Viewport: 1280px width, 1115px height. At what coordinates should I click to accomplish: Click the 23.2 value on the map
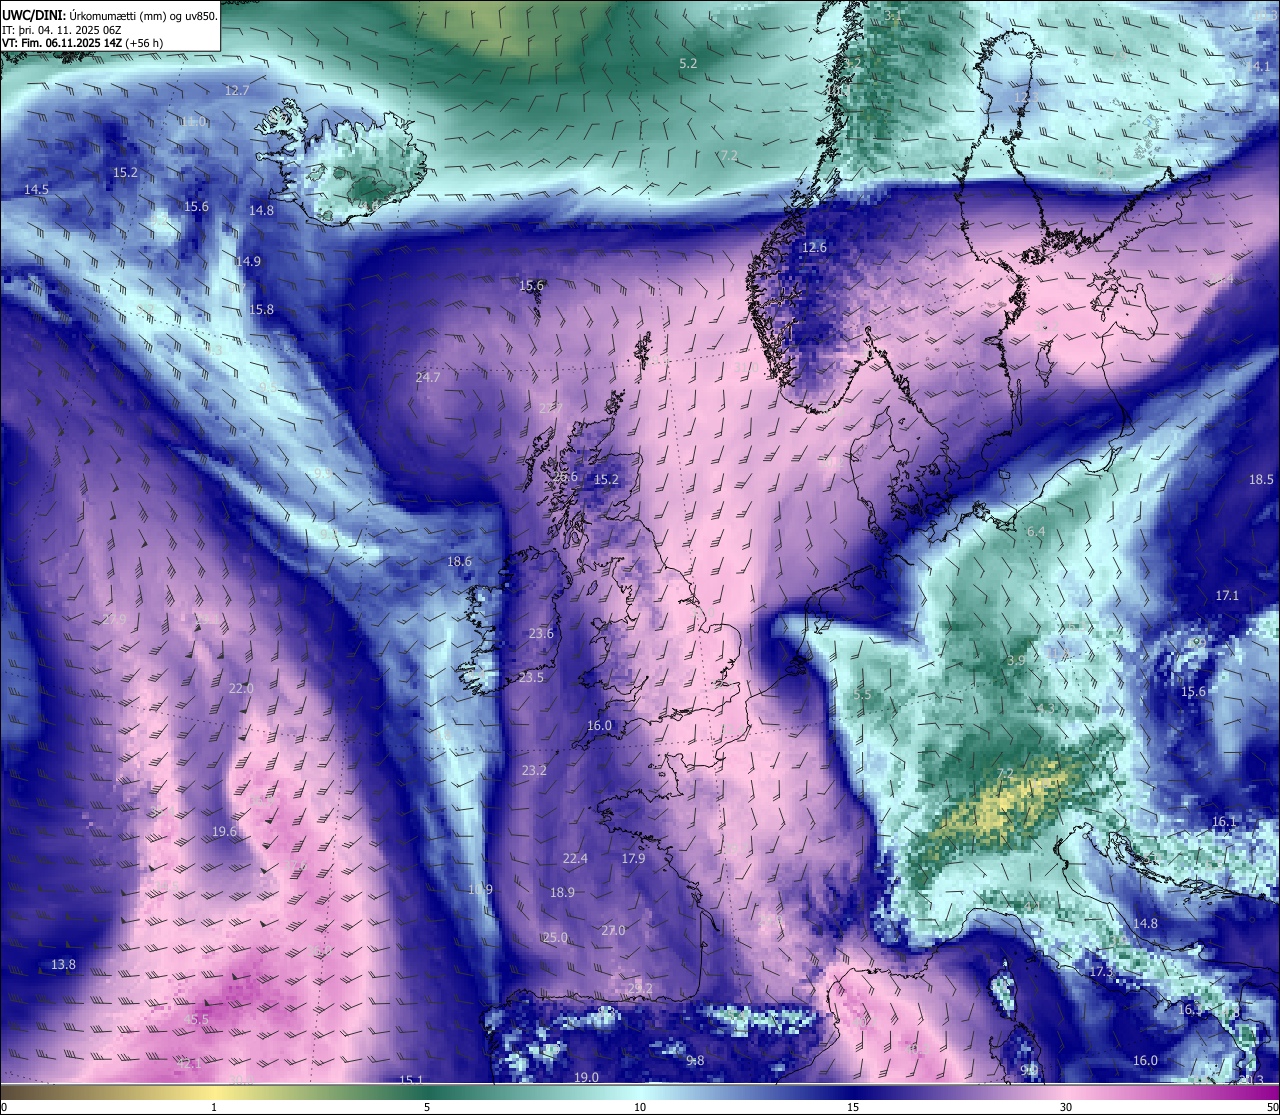click(534, 770)
